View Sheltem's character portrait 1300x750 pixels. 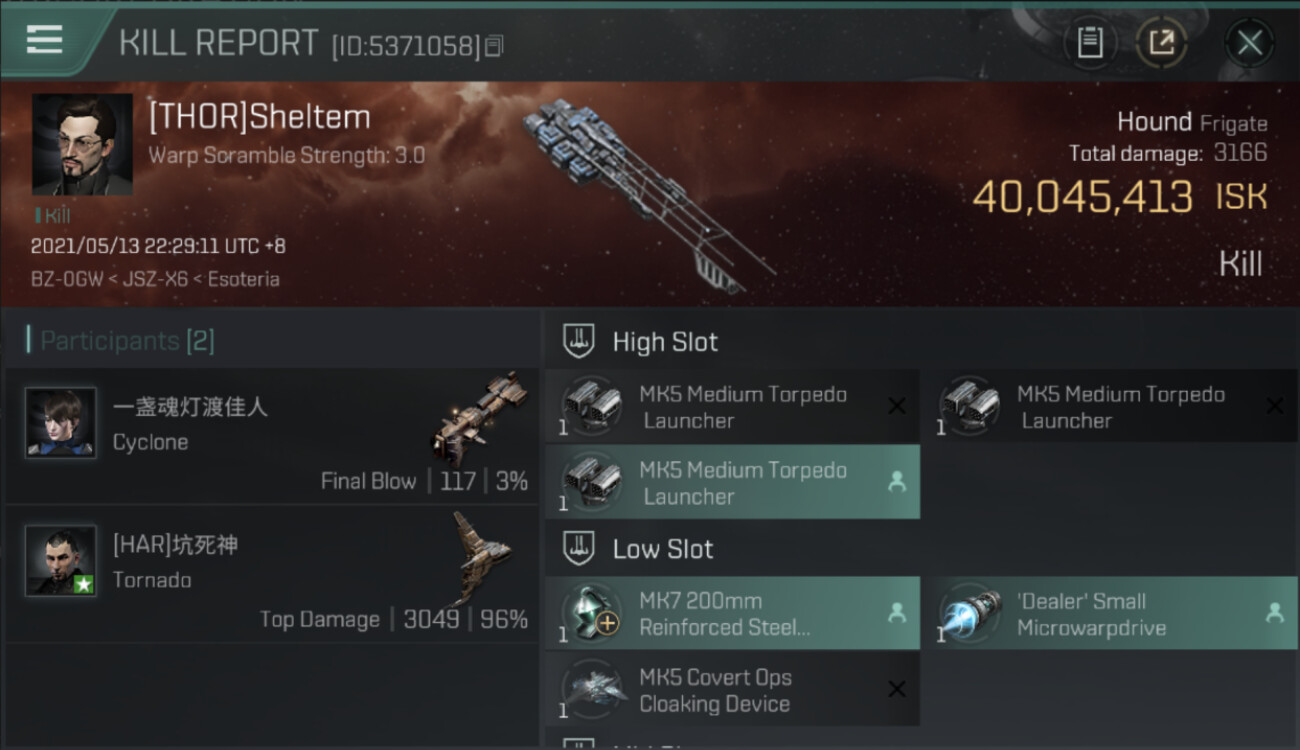click(82, 144)
